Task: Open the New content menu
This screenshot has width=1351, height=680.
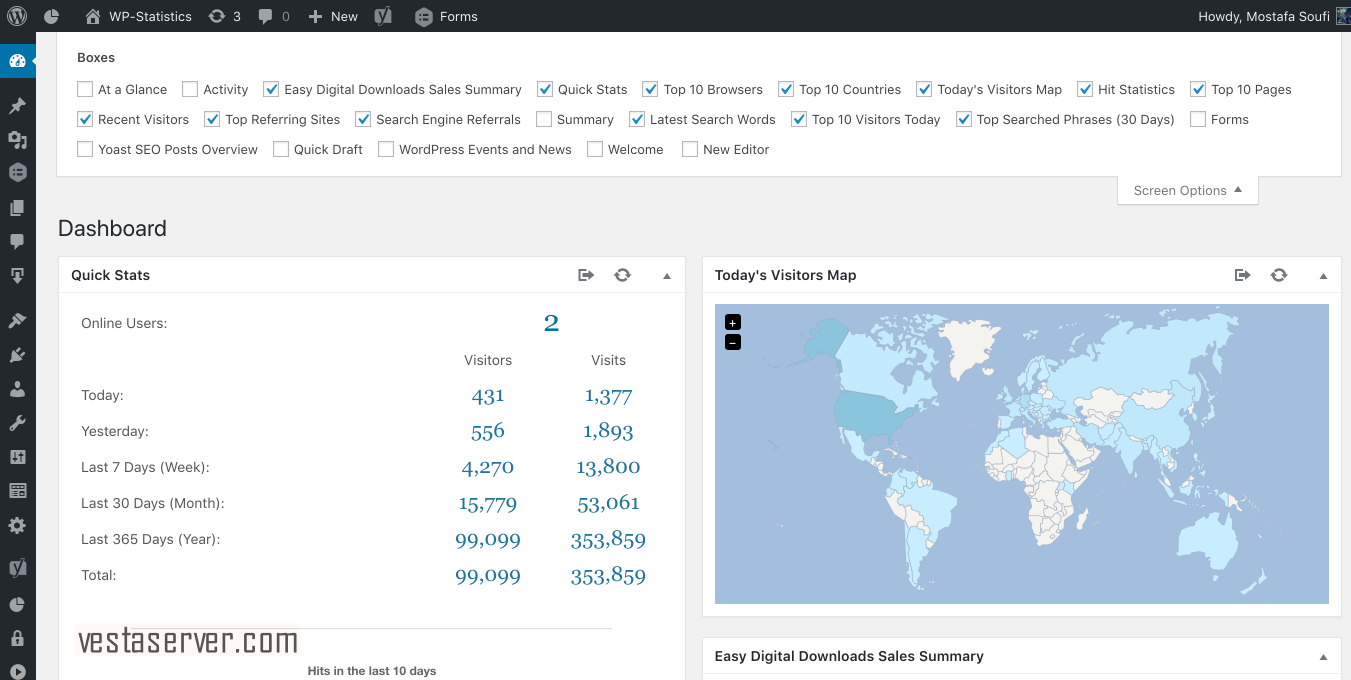Action: 333,16
